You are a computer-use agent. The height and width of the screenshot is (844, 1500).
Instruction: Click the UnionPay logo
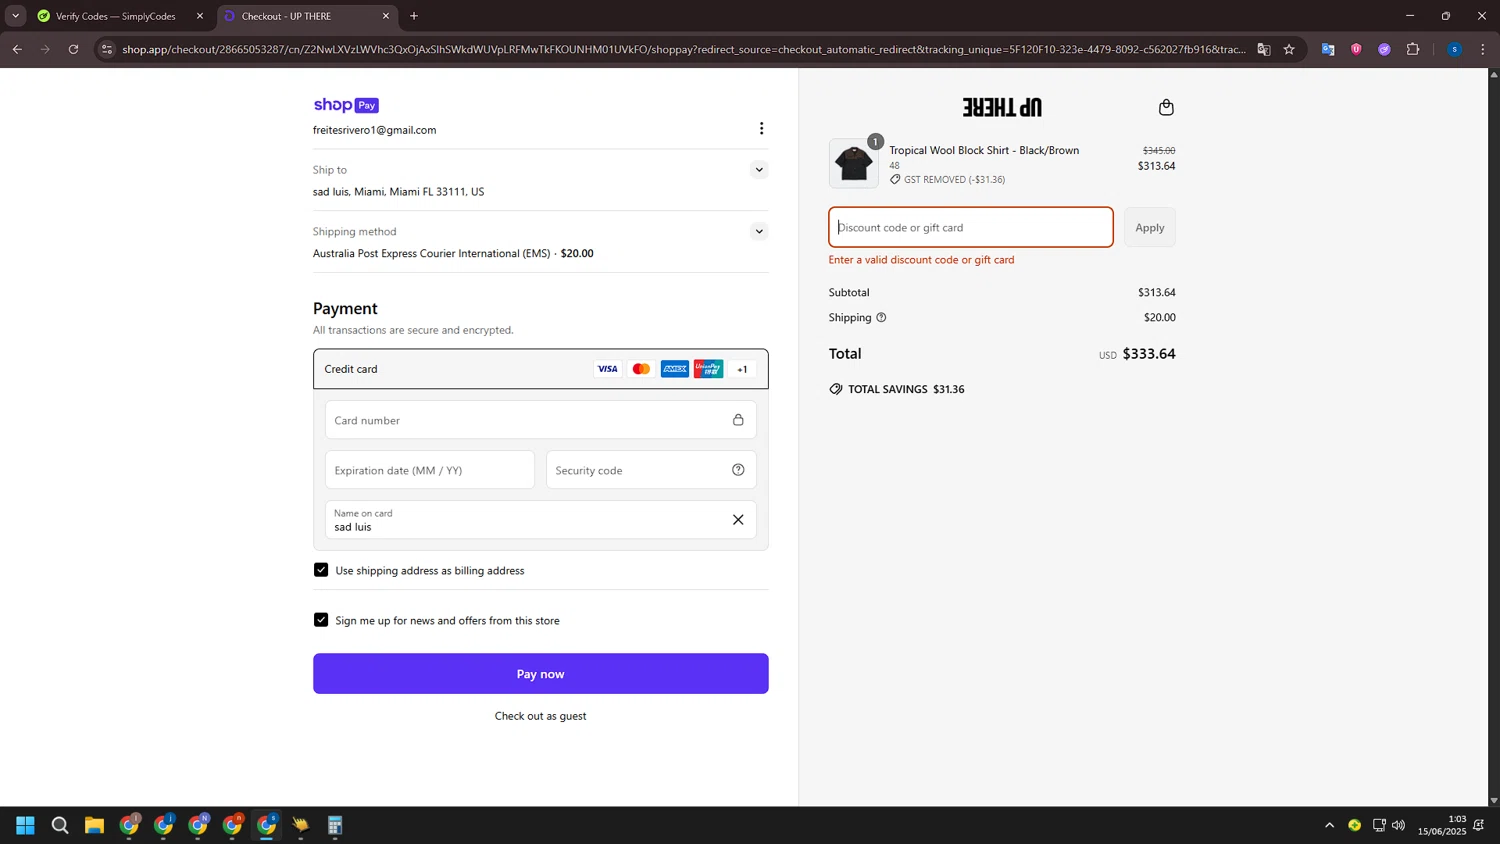(708, 369)
